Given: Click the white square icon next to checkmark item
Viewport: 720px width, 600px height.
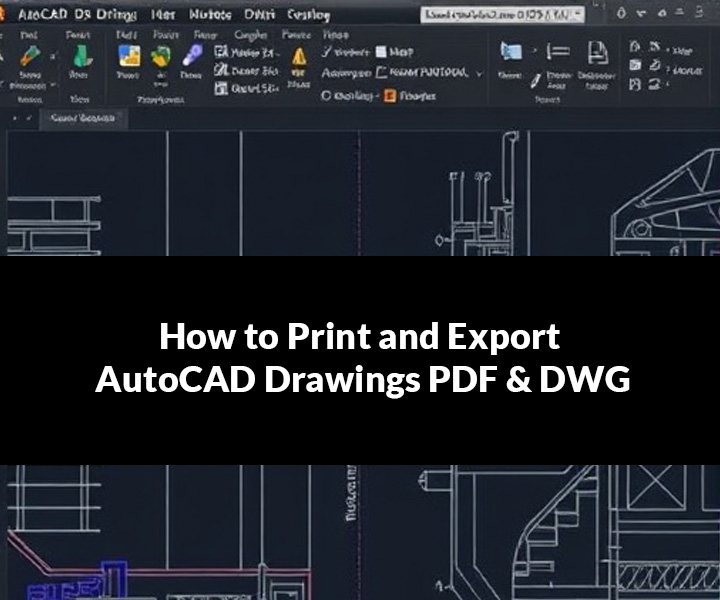Looking at the screenshot, I should pos(381,51).
